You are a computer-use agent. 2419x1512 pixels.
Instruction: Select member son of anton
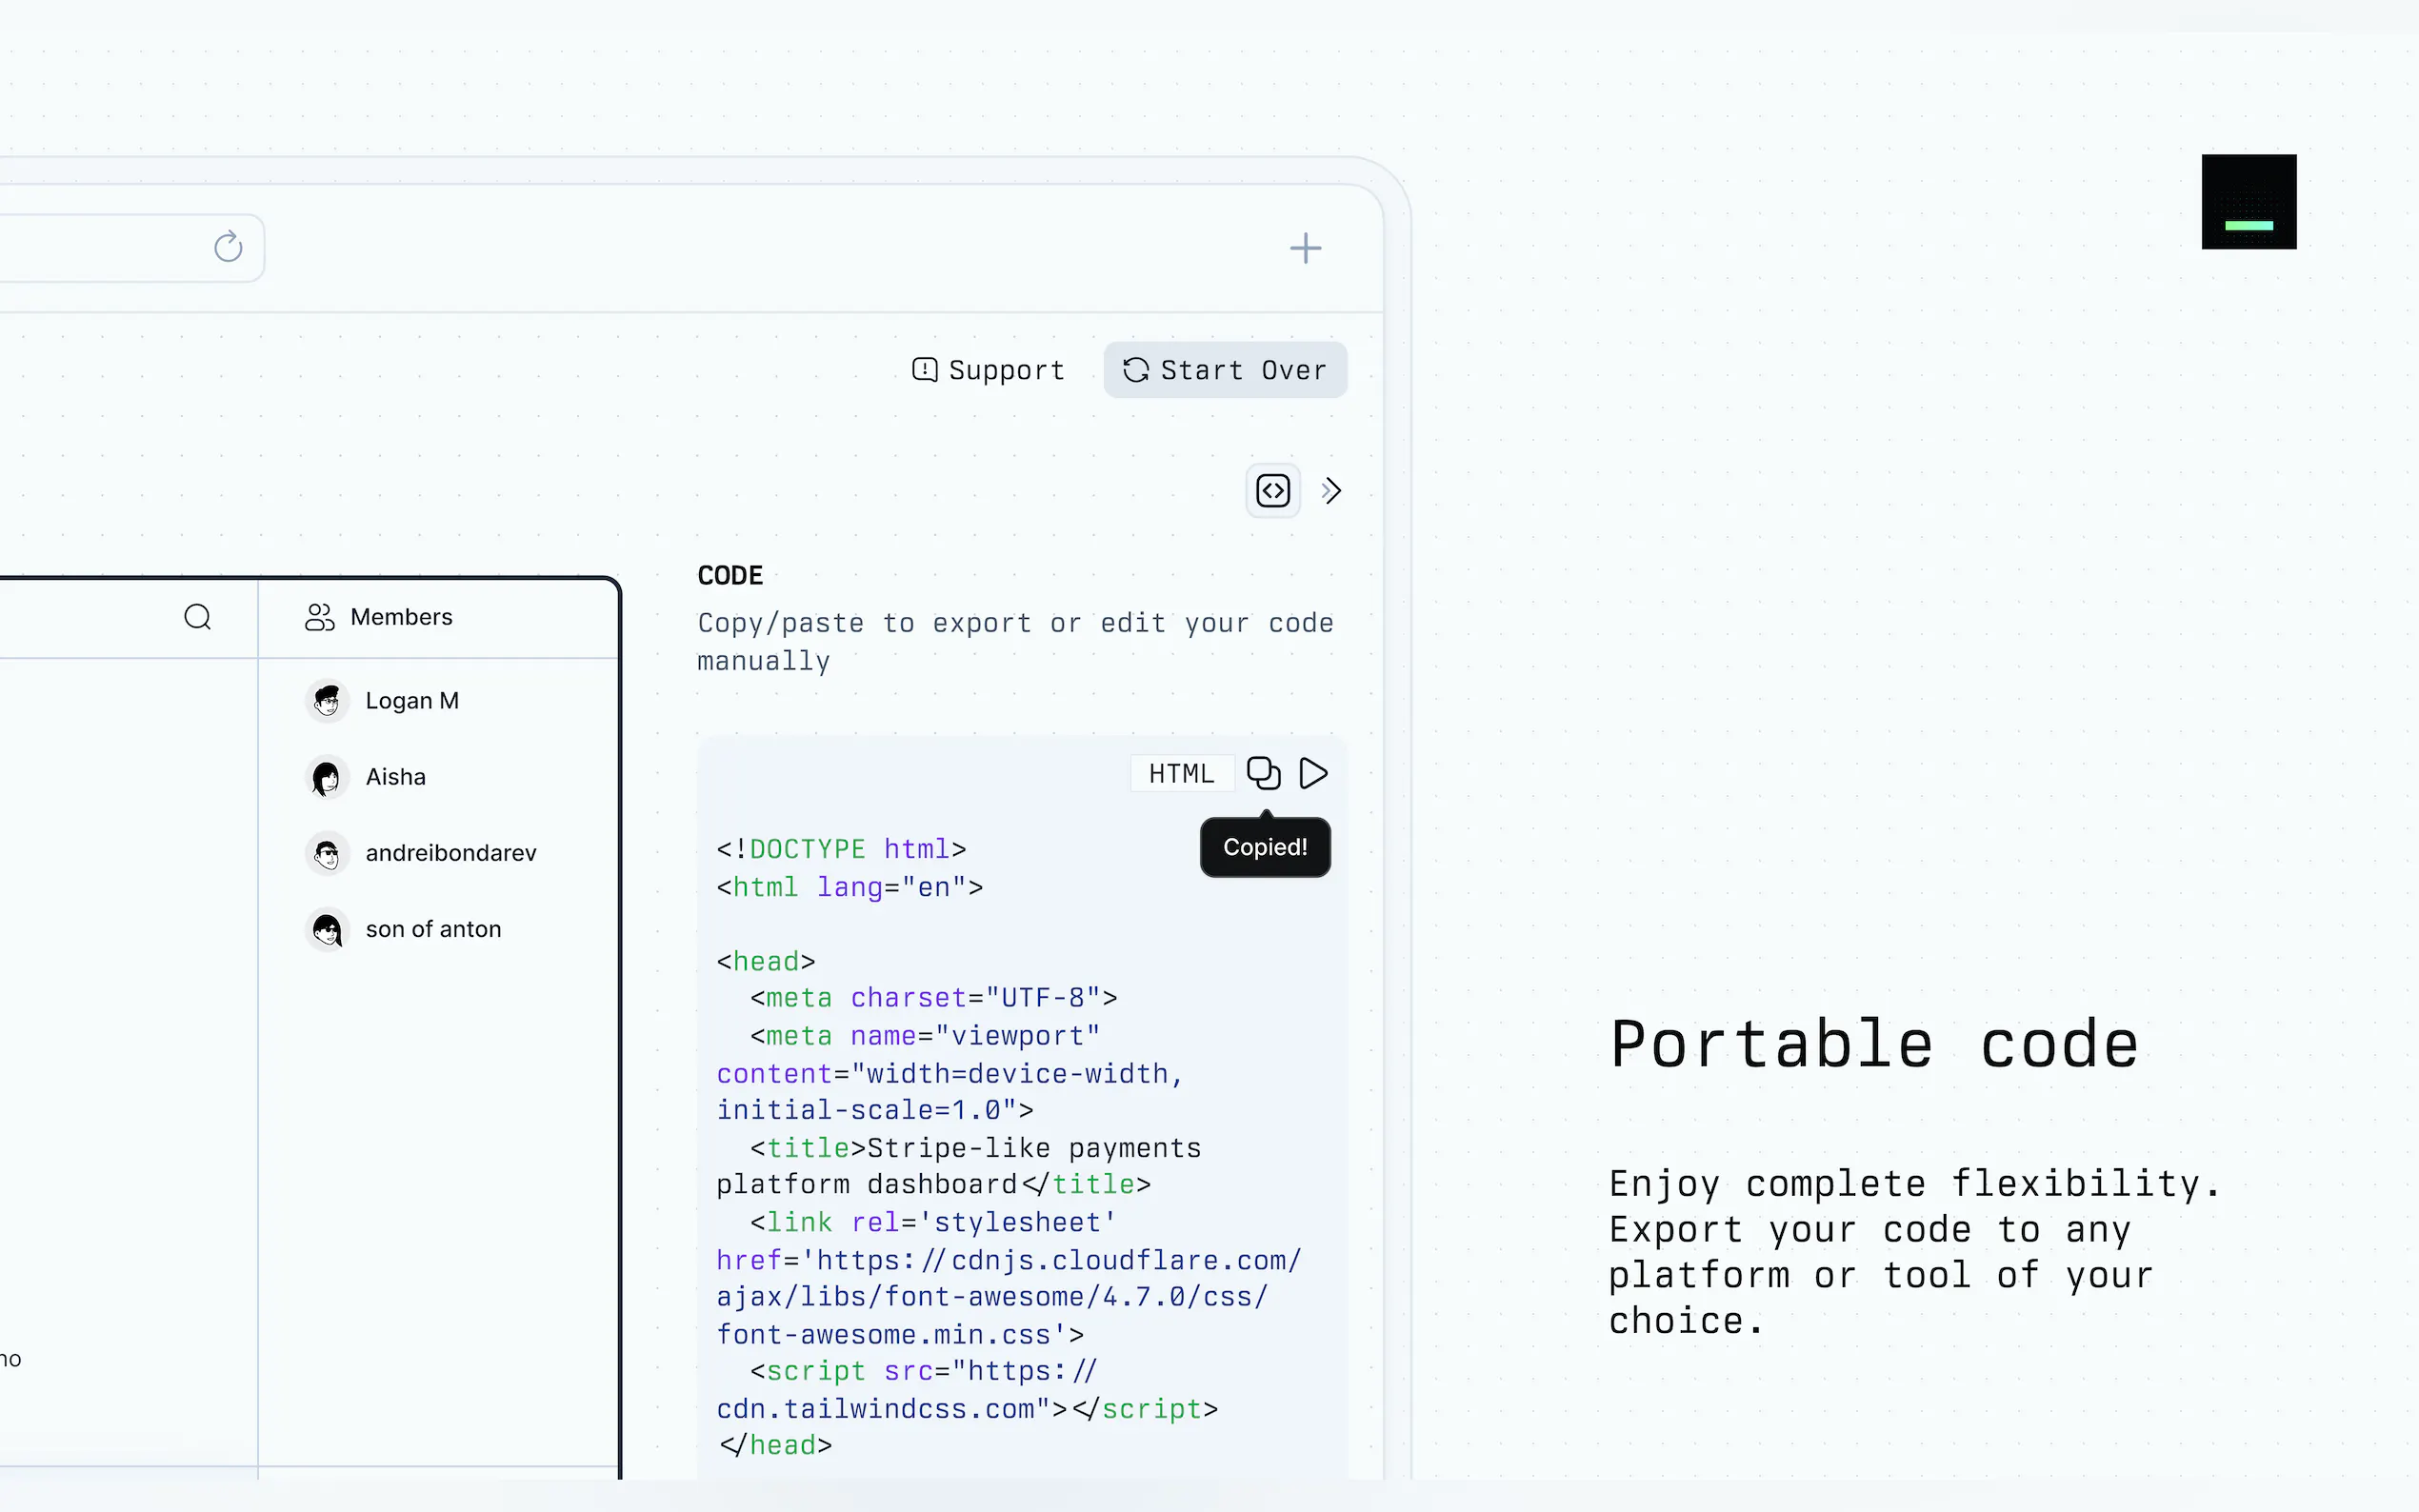[x=433, y=929]
